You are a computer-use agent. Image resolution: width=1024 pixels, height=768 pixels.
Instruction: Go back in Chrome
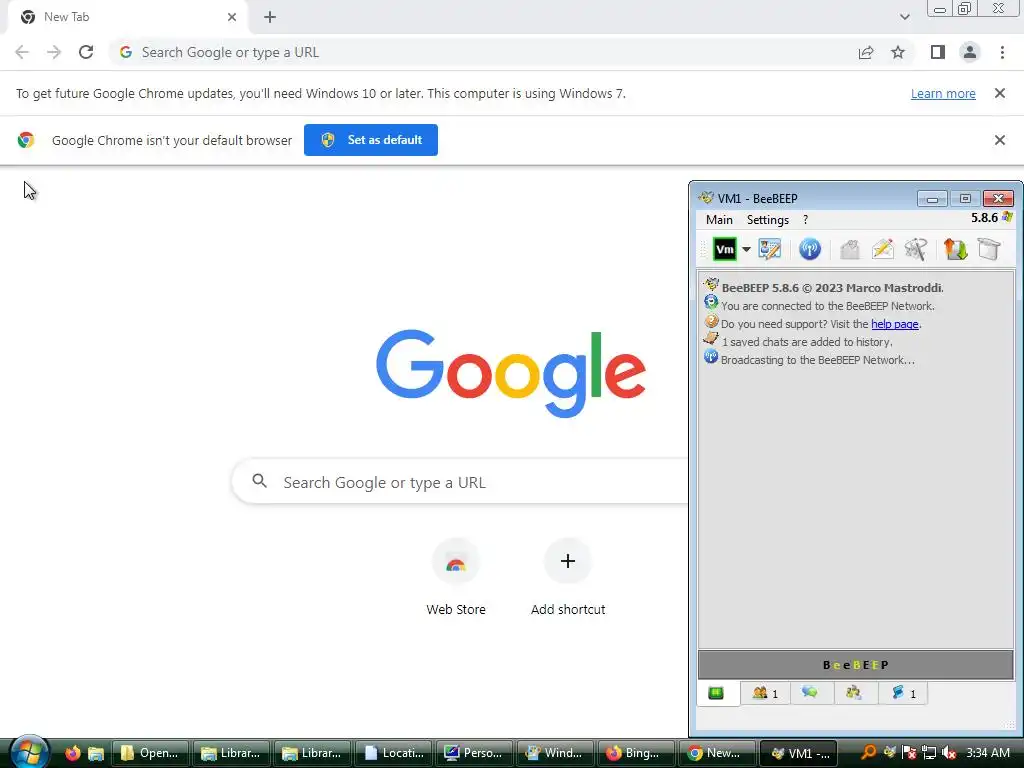[x=22, y=52]
